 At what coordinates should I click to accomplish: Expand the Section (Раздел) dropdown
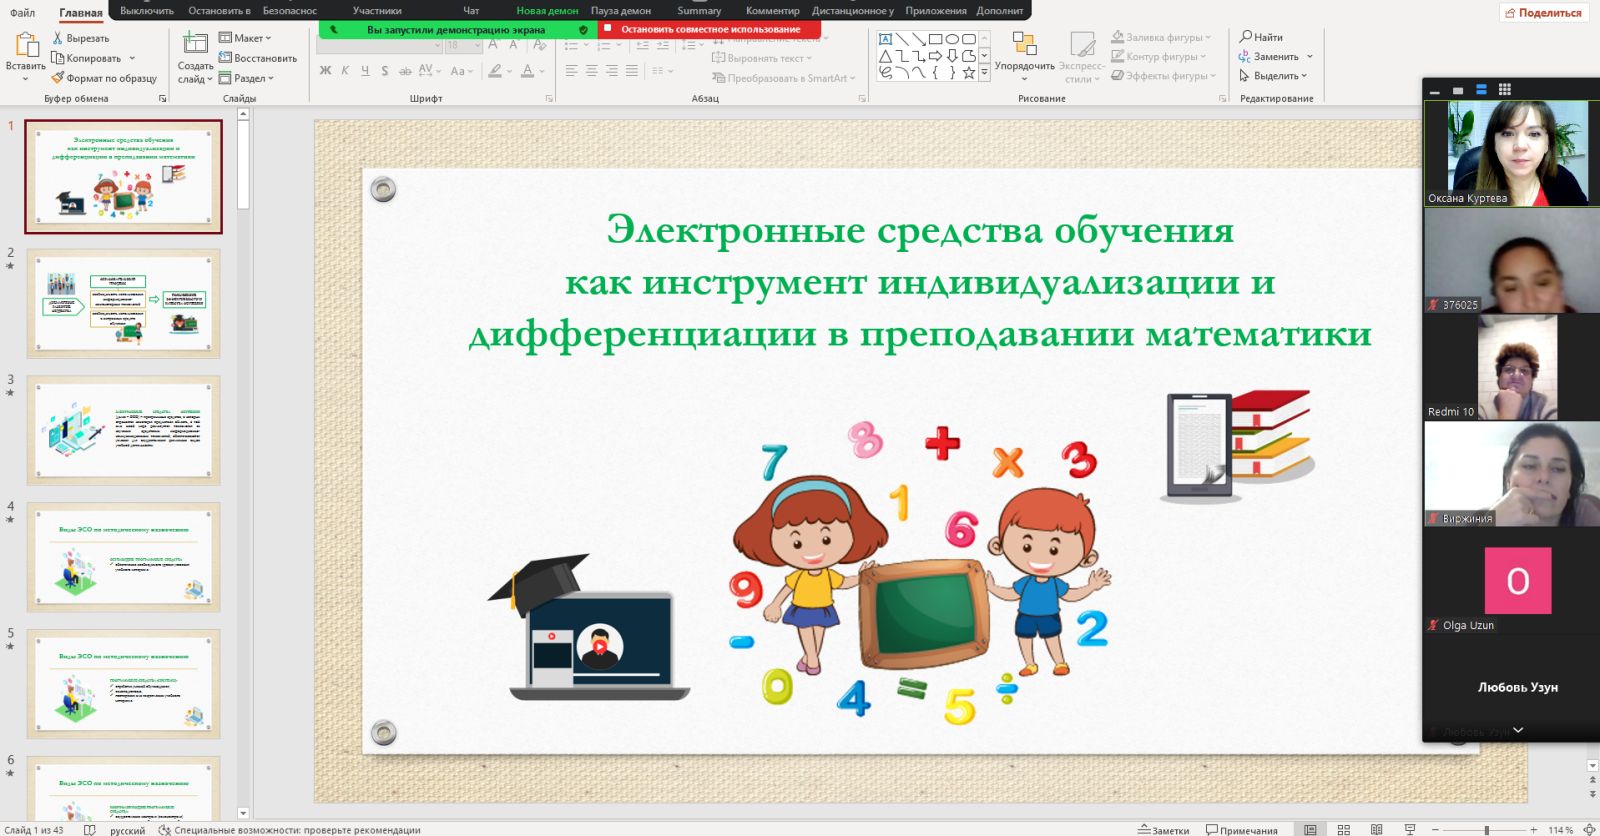pos(247,78)
